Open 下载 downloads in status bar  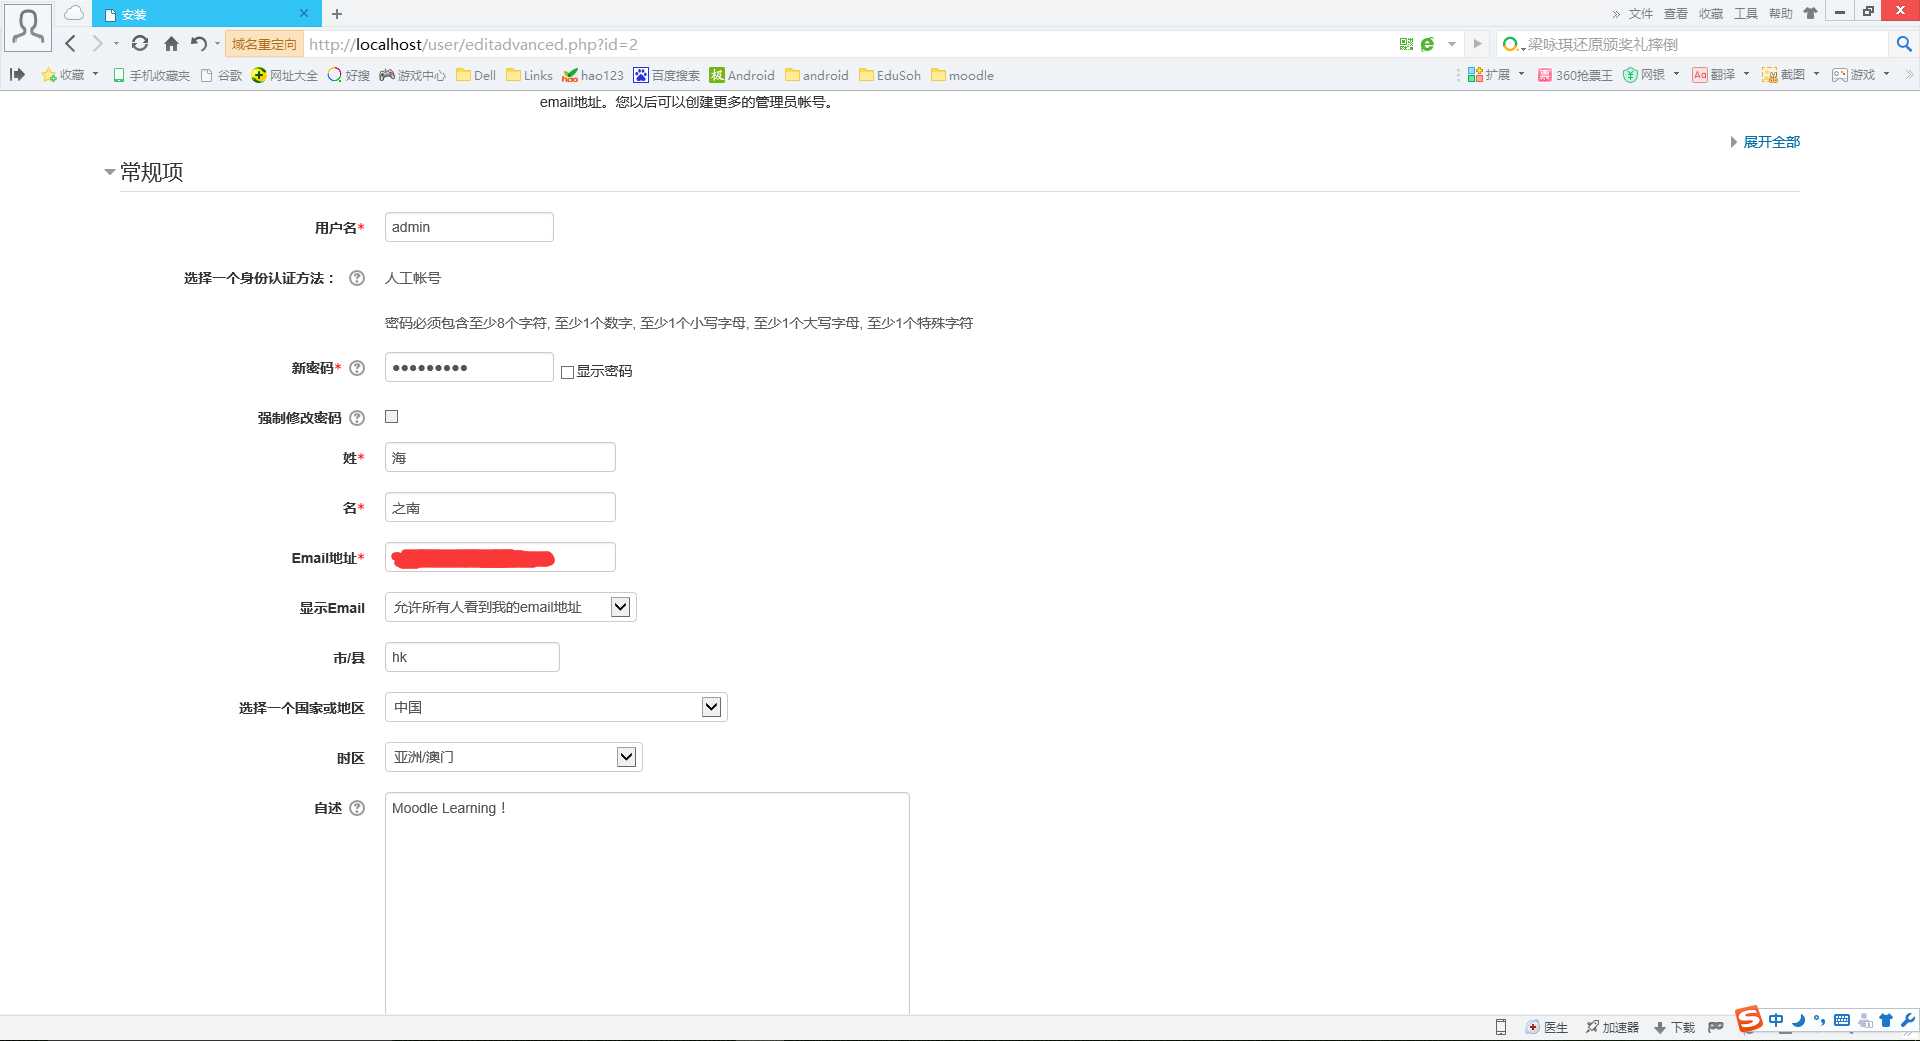pyautogui.click(x=1674, y=1027)
